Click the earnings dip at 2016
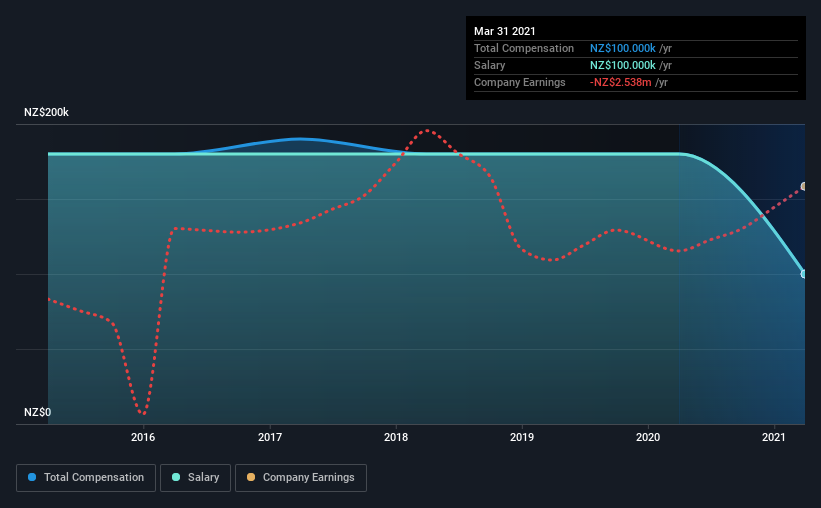821x508 pixels. [x=144, y=413]
